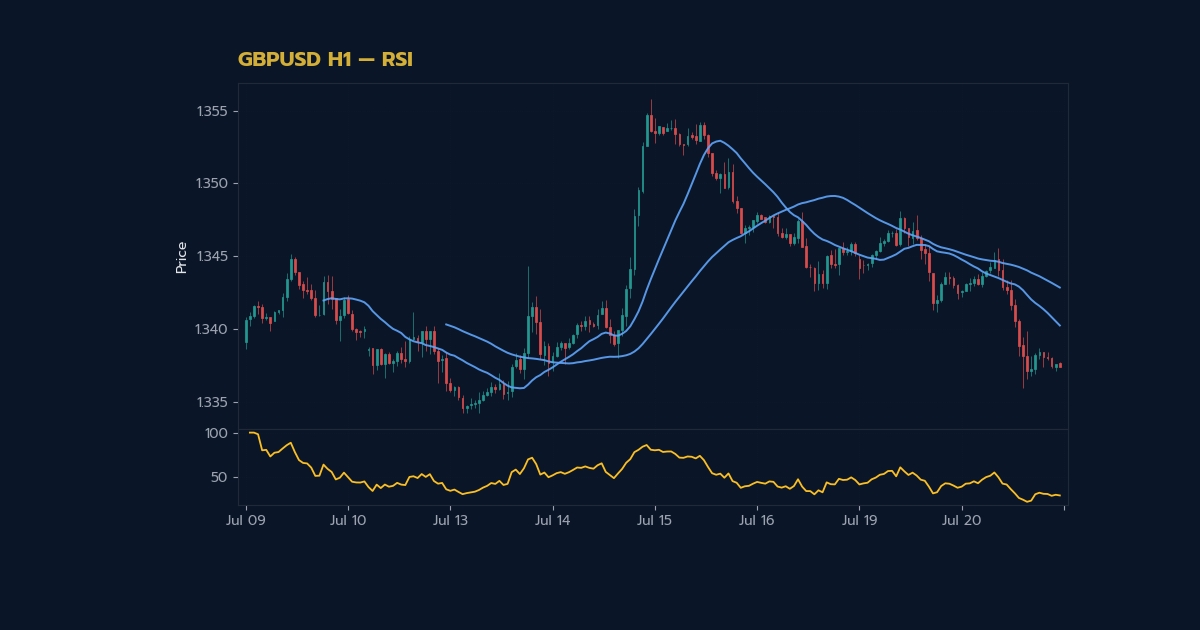Click the RSI 50 axis label
Viewport: 1200px width, 630px height.
click(219, 478)
